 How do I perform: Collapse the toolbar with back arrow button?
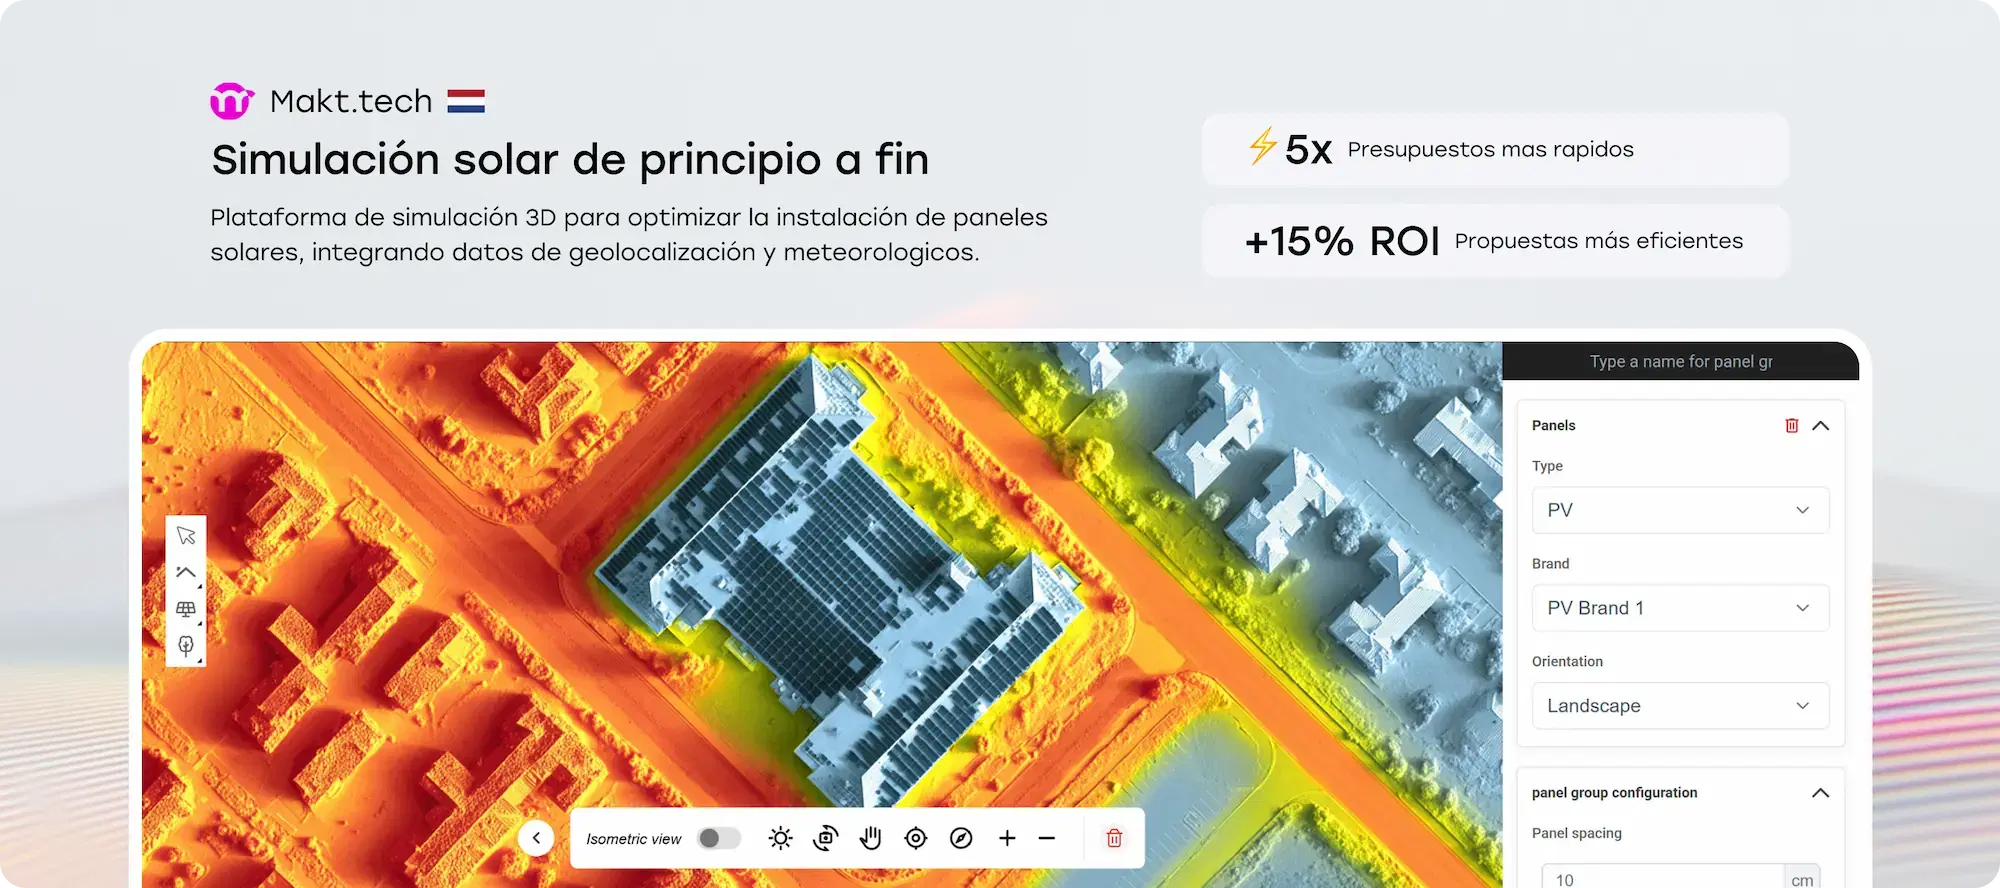pos(536,838)
